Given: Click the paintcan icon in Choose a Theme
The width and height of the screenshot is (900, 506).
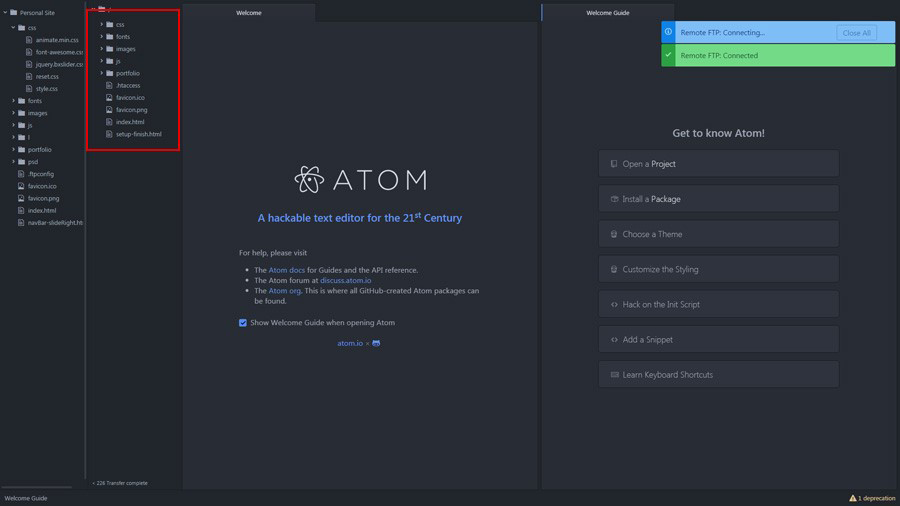Looking at the screenshot, I should pyautogui.click(x=614, y=234).
